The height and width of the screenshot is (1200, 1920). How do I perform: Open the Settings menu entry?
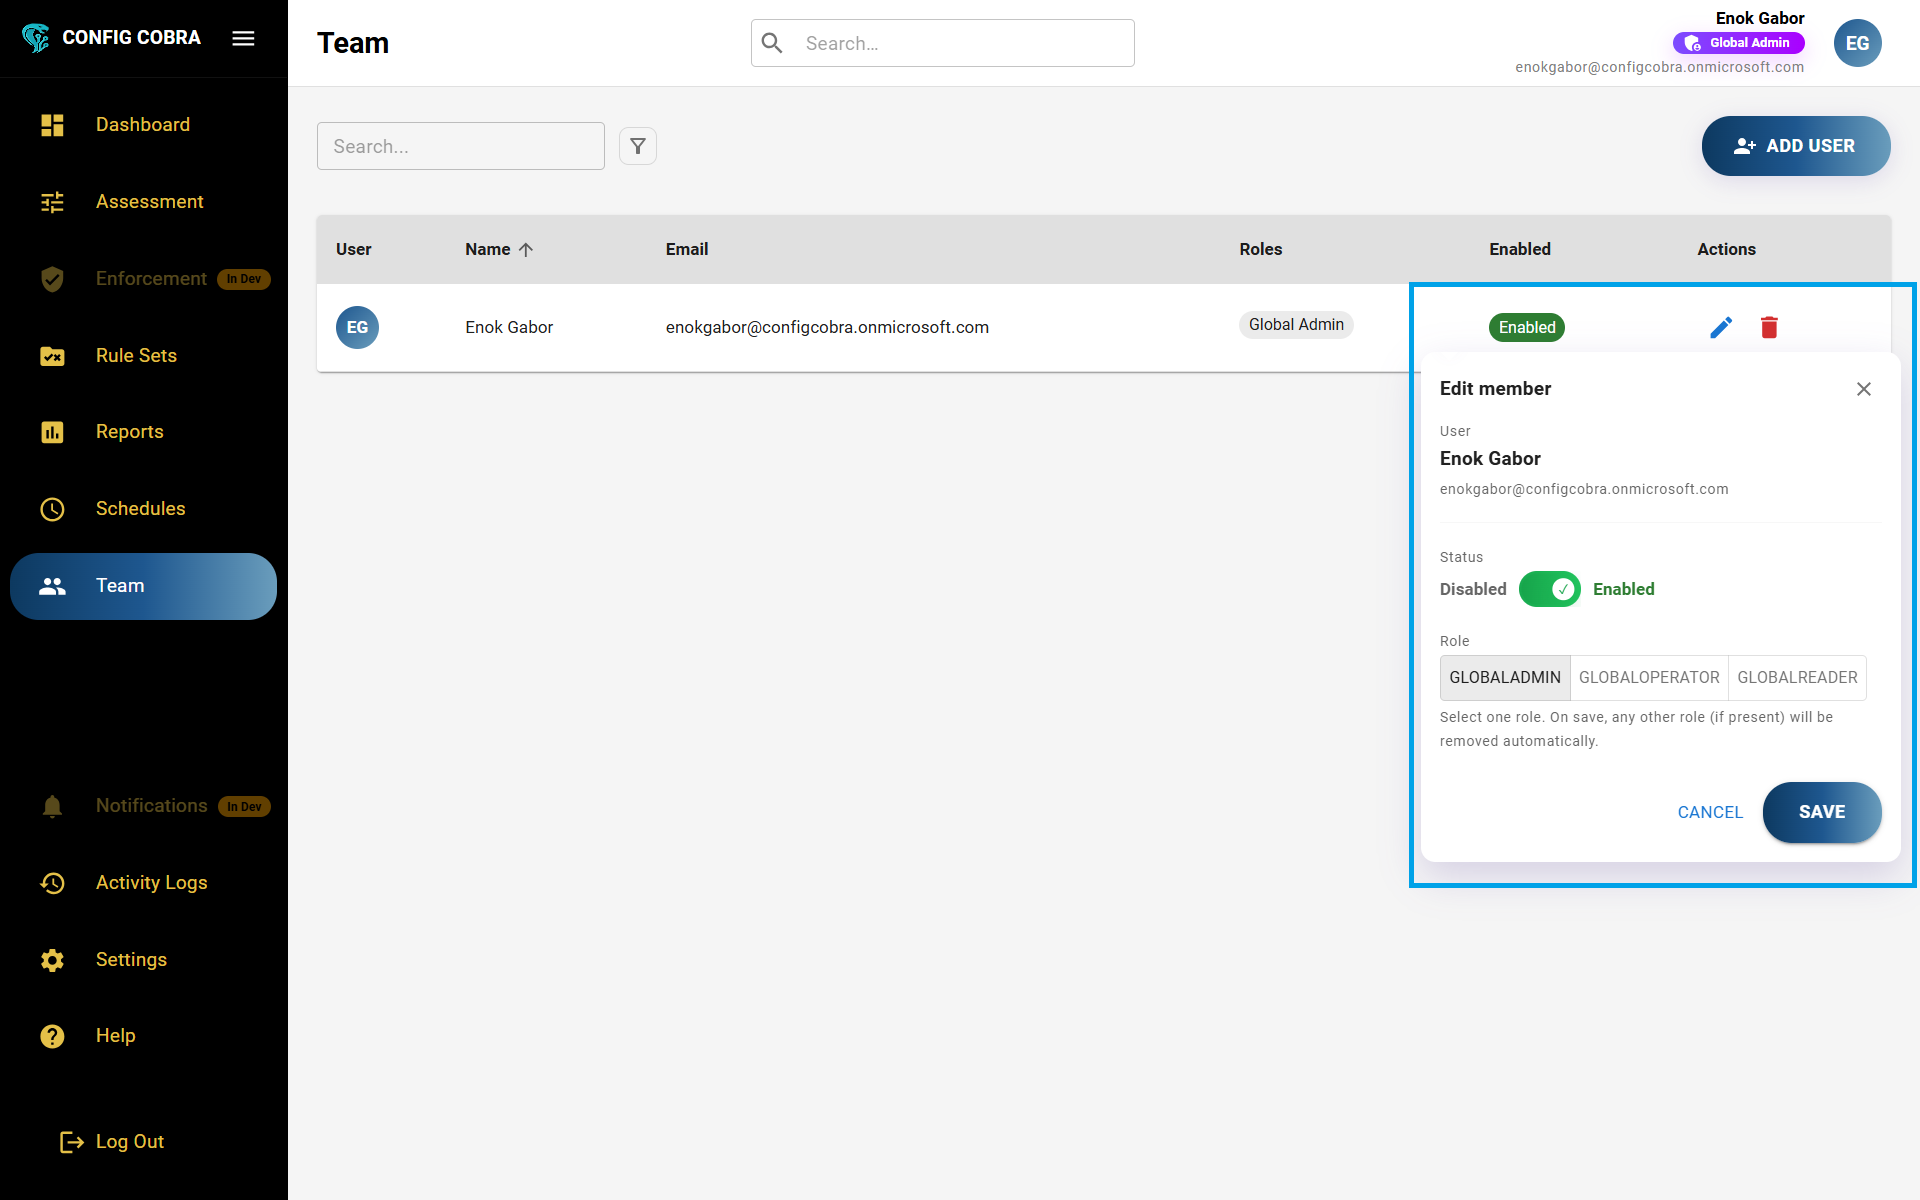click(131, 960)
